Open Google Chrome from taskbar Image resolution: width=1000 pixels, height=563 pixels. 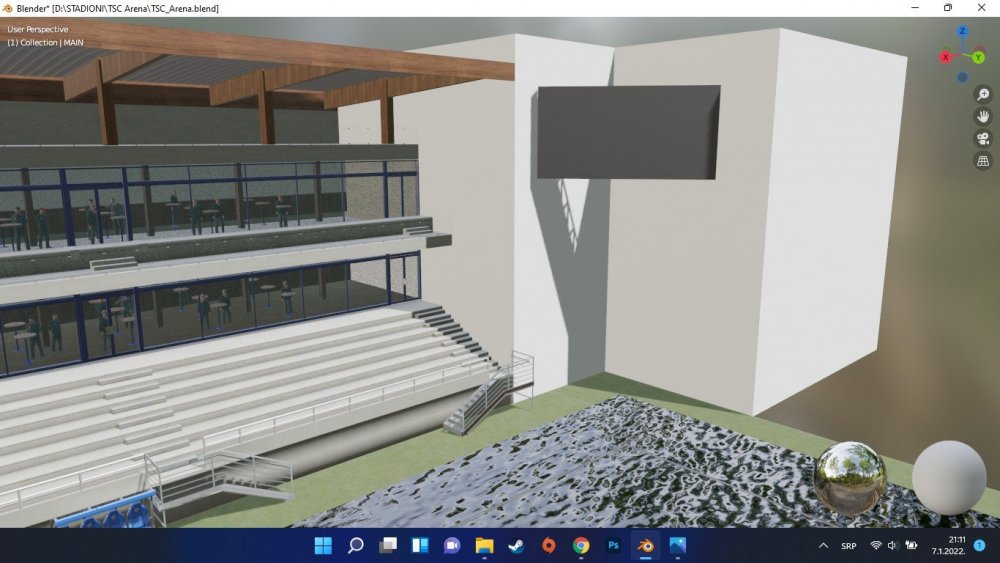coord(581,546)
